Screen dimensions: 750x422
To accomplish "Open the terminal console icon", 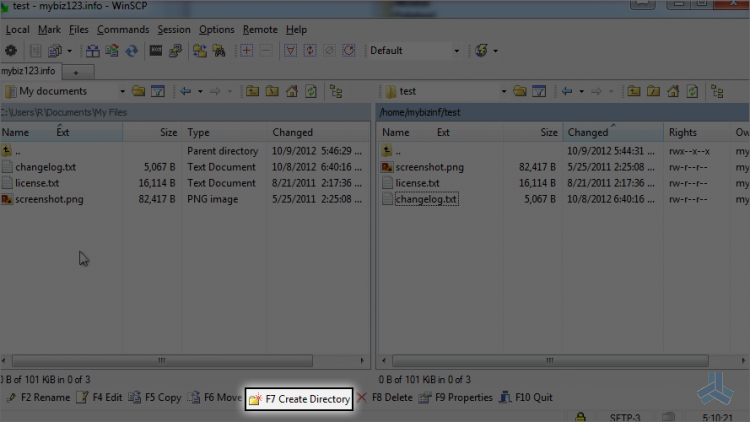I will point(156,50).
